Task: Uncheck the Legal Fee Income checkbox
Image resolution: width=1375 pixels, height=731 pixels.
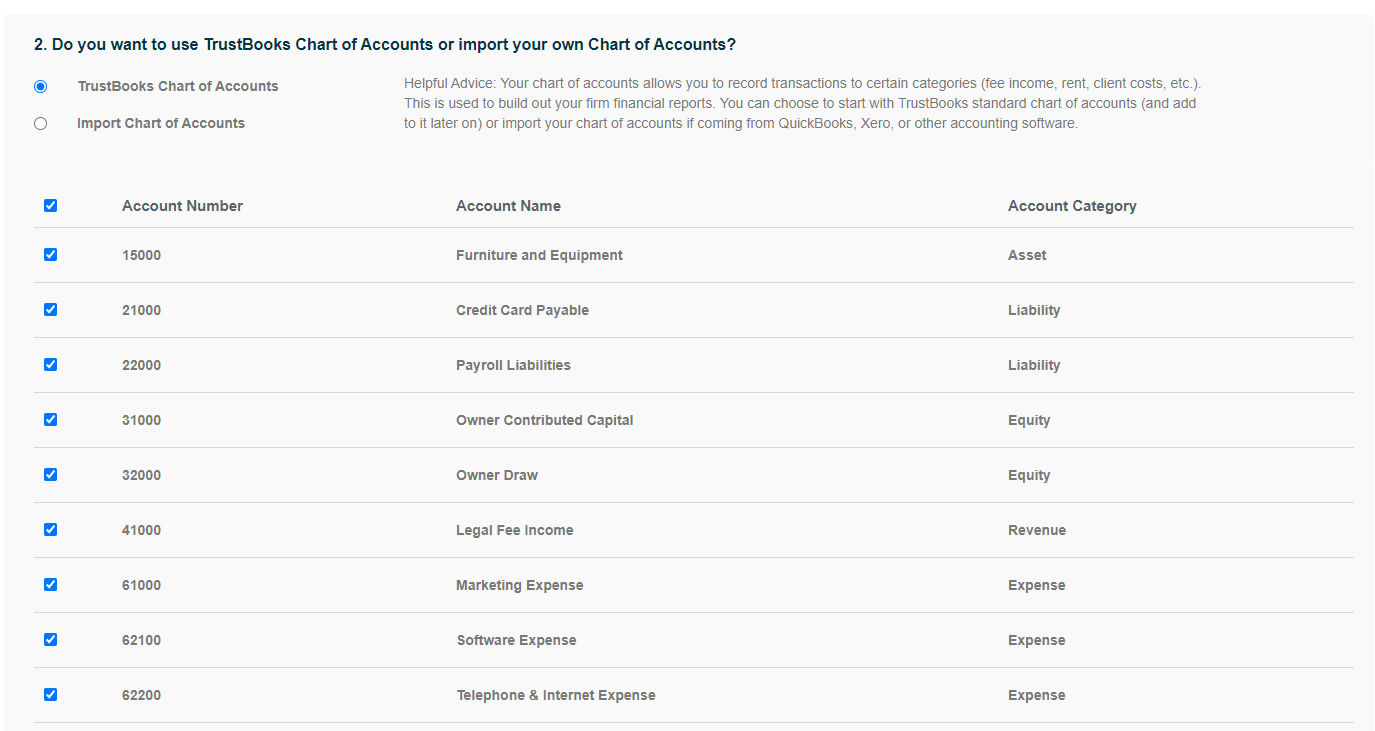Action: 50,529
